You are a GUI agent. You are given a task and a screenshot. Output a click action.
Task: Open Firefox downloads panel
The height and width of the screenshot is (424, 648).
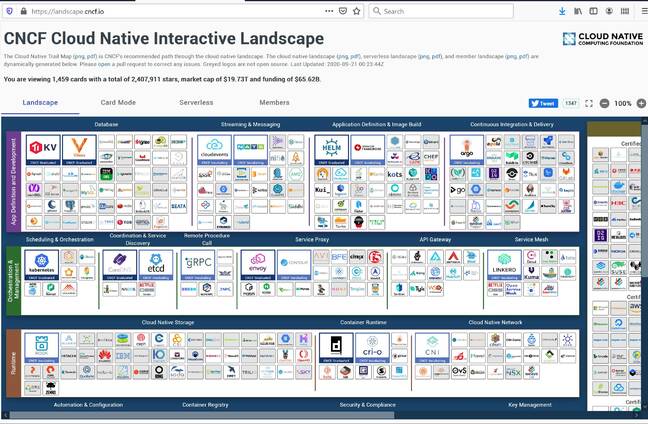[x=562, y=11]
